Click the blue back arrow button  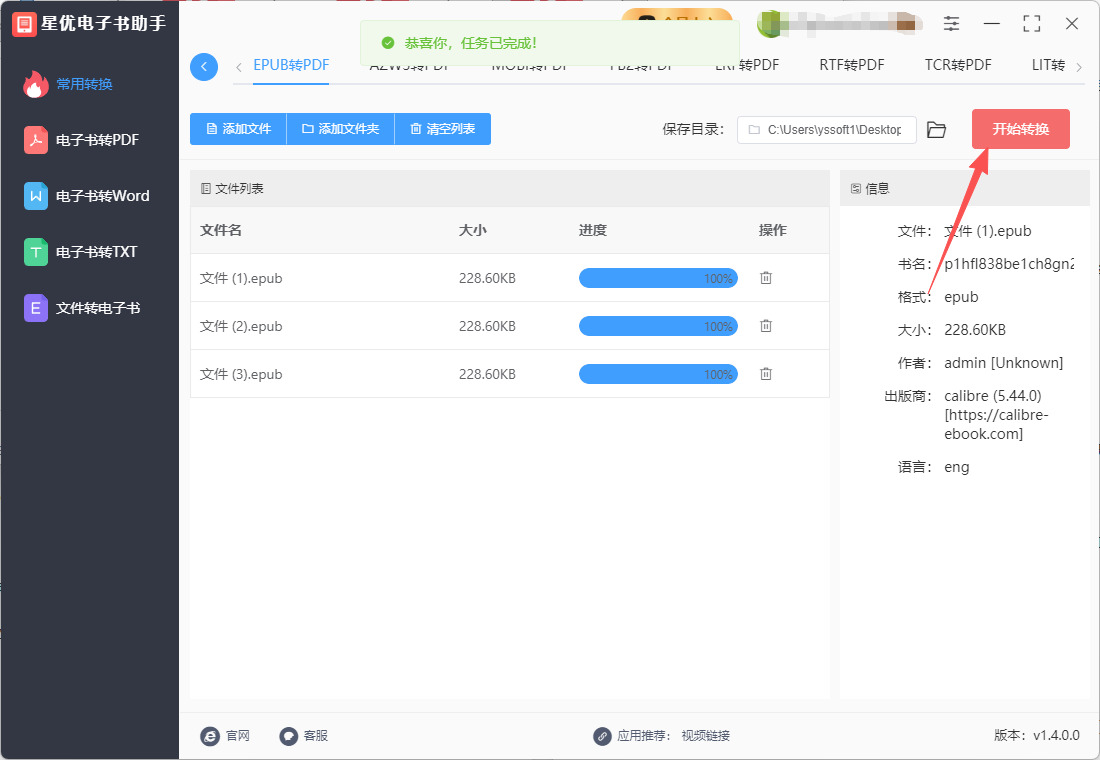pyautogui.click(x=204, y=67)
